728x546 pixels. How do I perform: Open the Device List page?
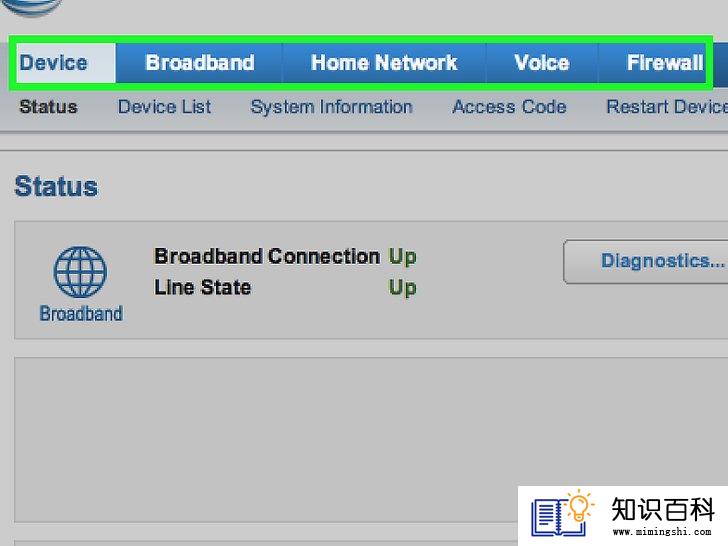point(164,107)
